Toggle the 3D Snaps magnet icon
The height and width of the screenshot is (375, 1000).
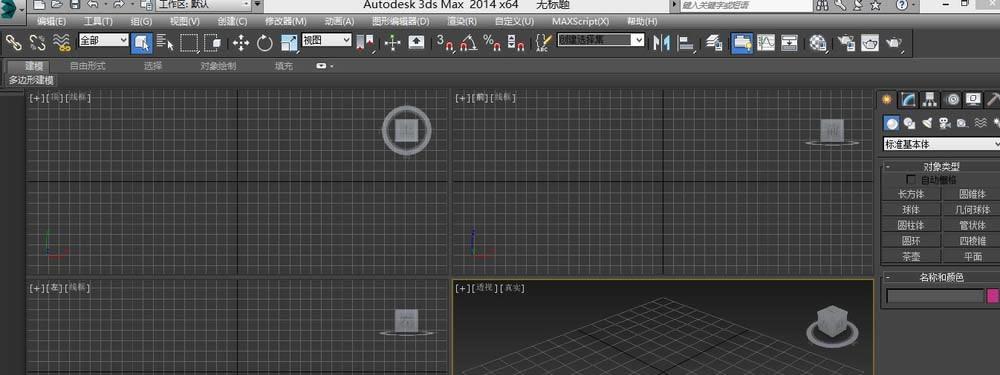(445, 43)
